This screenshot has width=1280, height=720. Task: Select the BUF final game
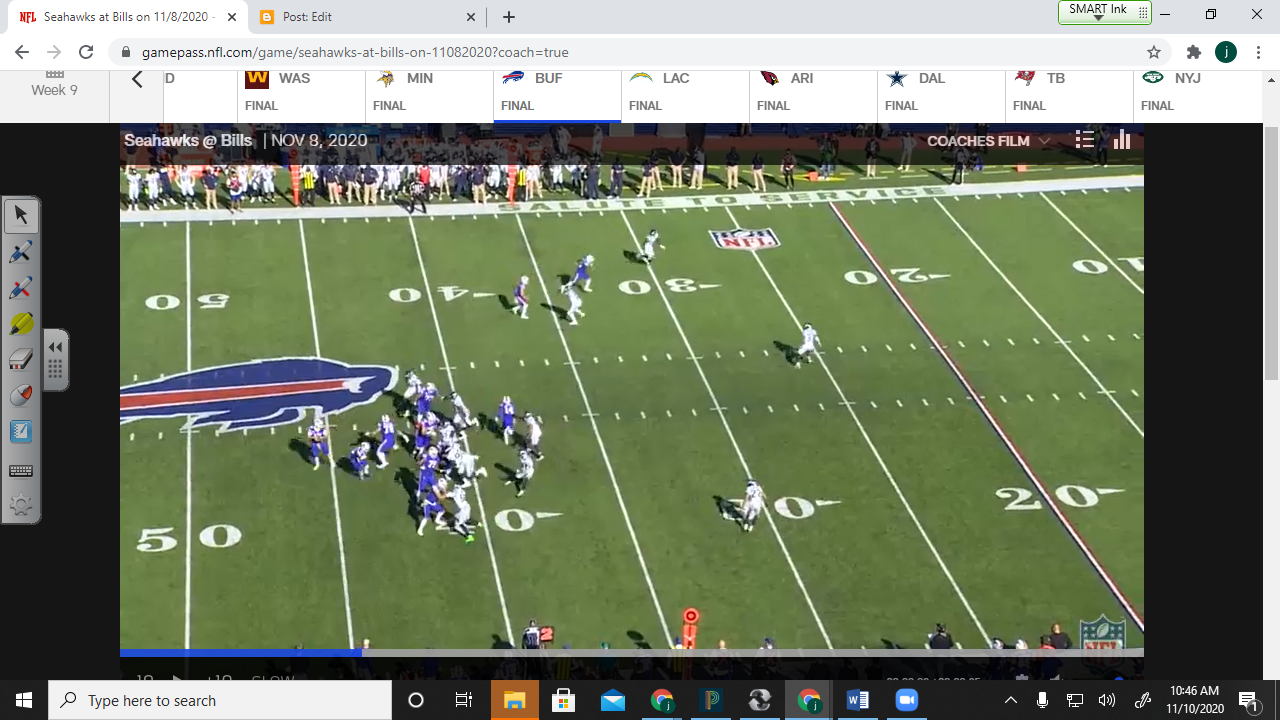(x=557, y=96)
